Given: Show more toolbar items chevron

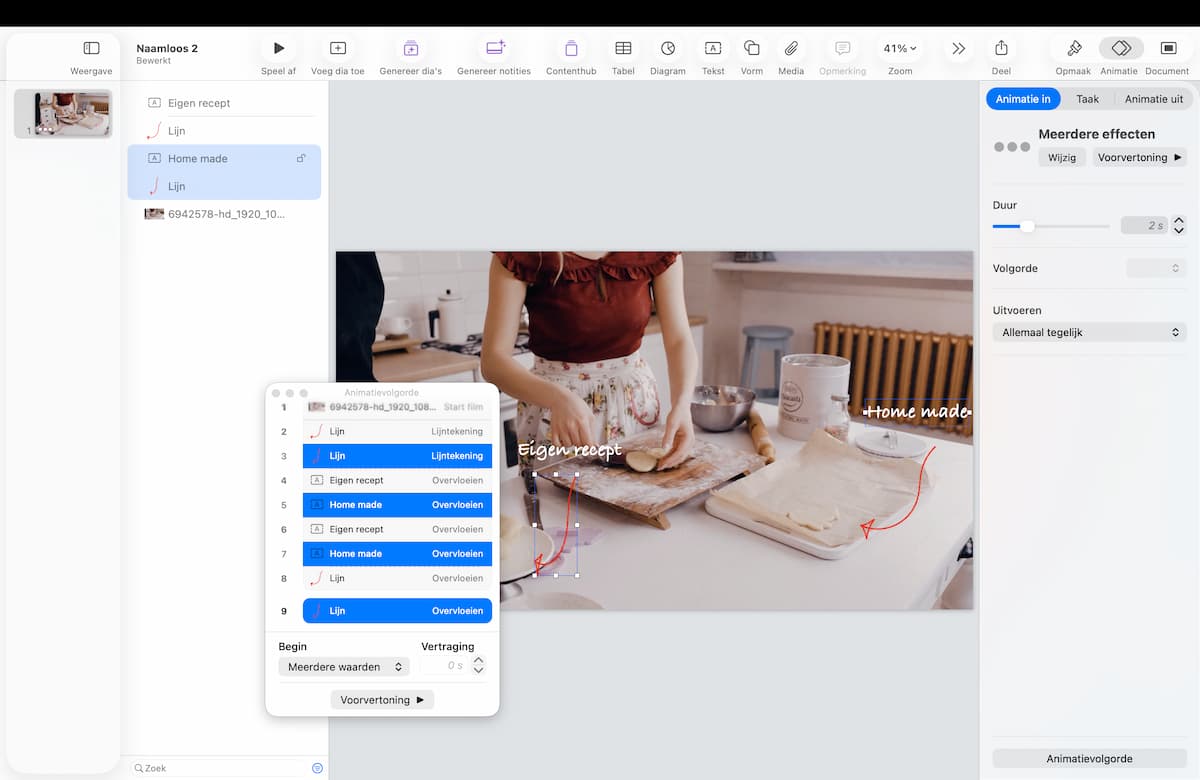Looking at the screenshot, I should [959, 48].
